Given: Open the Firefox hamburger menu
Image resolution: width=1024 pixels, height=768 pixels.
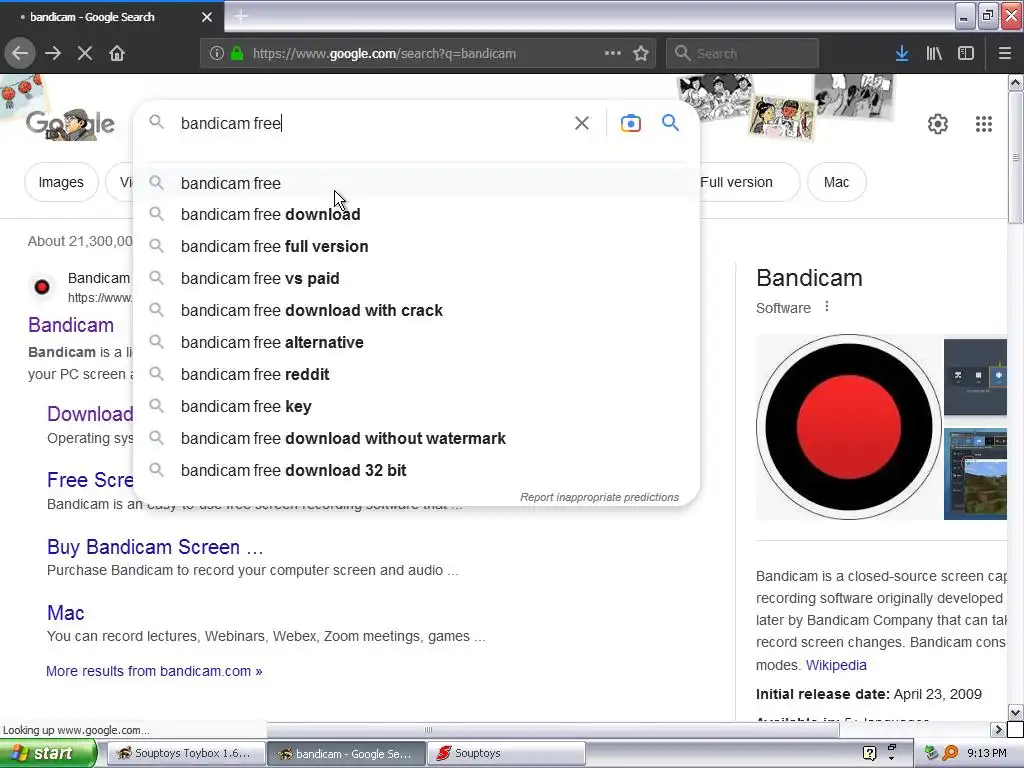Looking at the screenshot, I should pyautogui.click(x=1005, y=54).
